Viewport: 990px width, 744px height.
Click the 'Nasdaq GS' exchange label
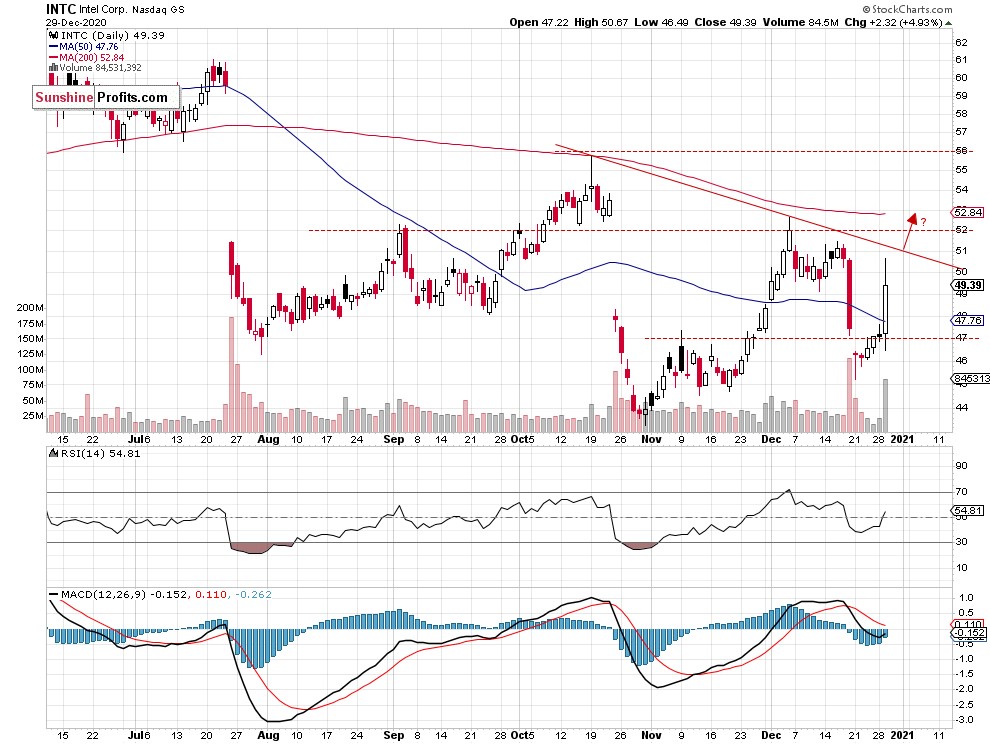[158, 10]
